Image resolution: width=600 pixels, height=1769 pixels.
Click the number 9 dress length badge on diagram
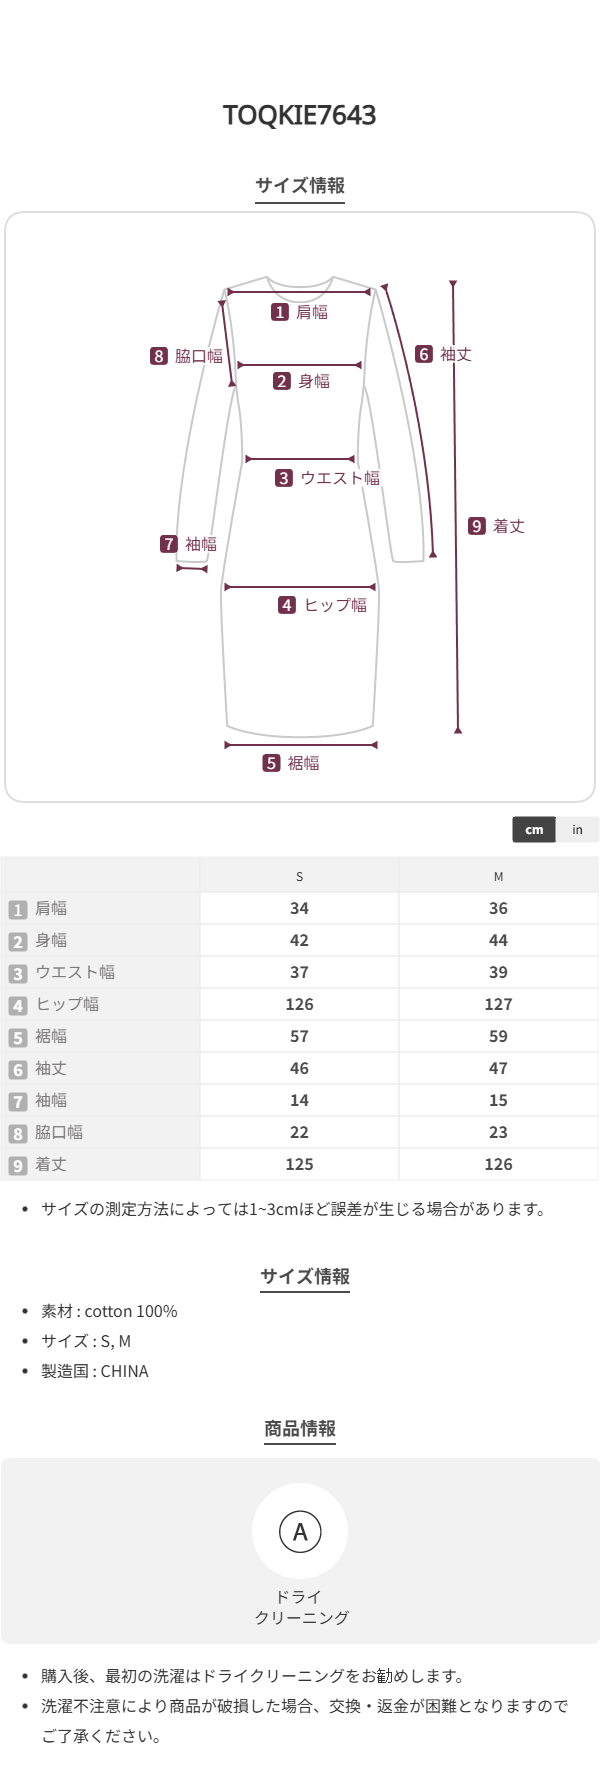477,526
